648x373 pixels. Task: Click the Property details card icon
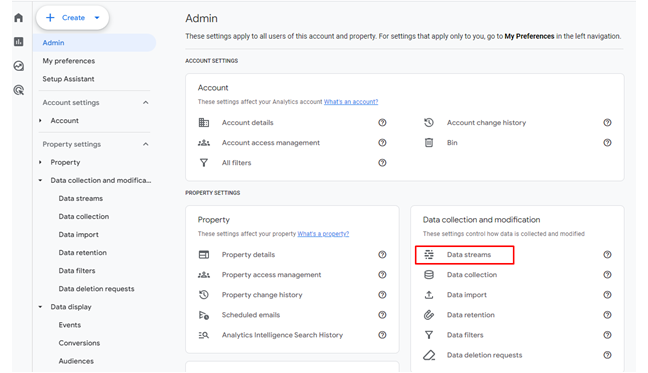pos(204,255)
